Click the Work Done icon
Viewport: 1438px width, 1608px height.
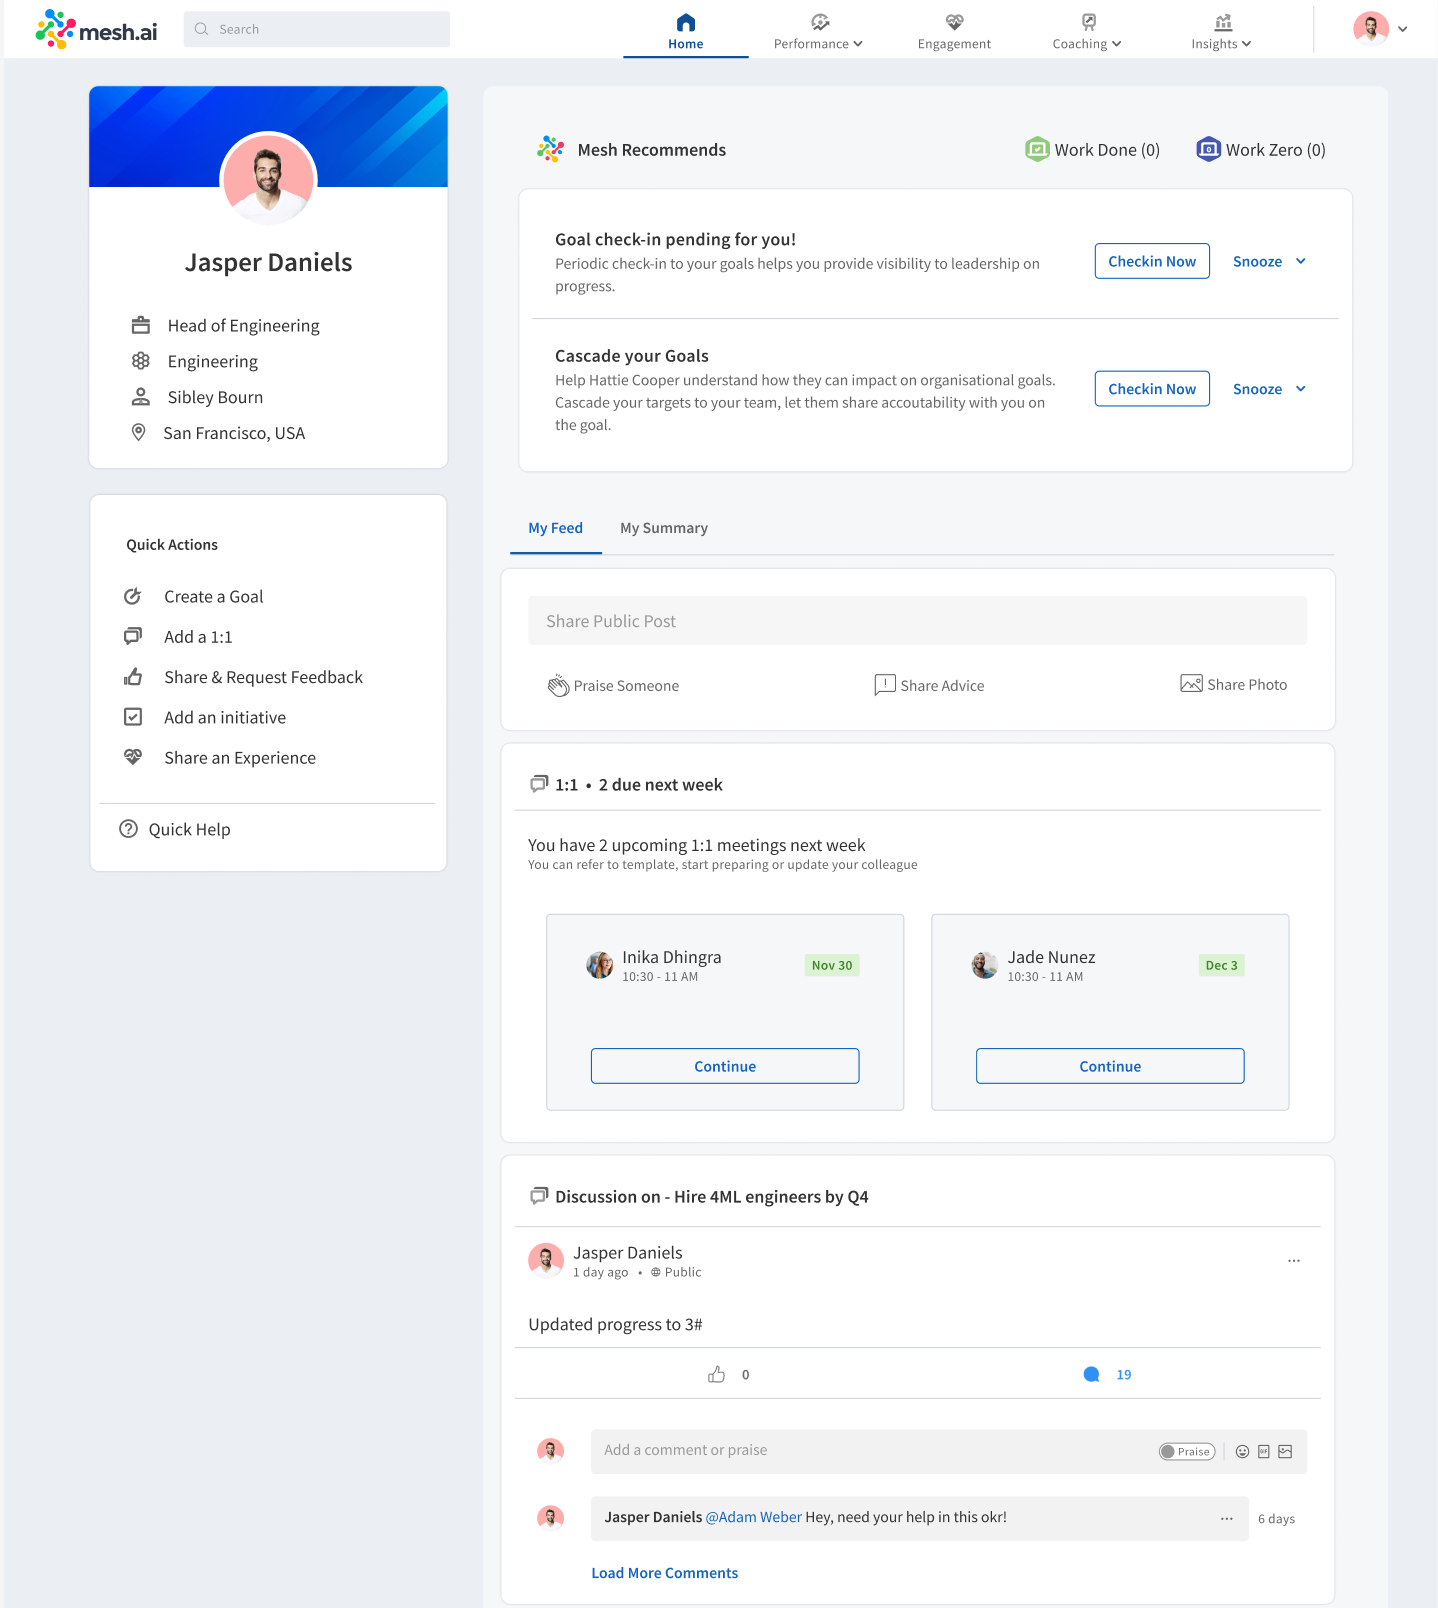click(x=1037, y=149)
